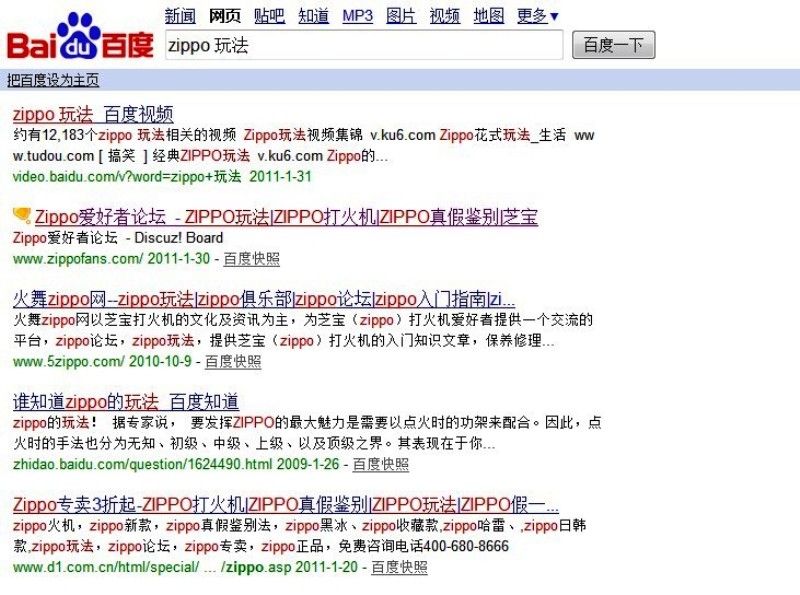Image resolution: width=800 pixels, height=595 pixels.
Task: Open Zippo爱好者论坛 result title
Action: tap(286, 217)
